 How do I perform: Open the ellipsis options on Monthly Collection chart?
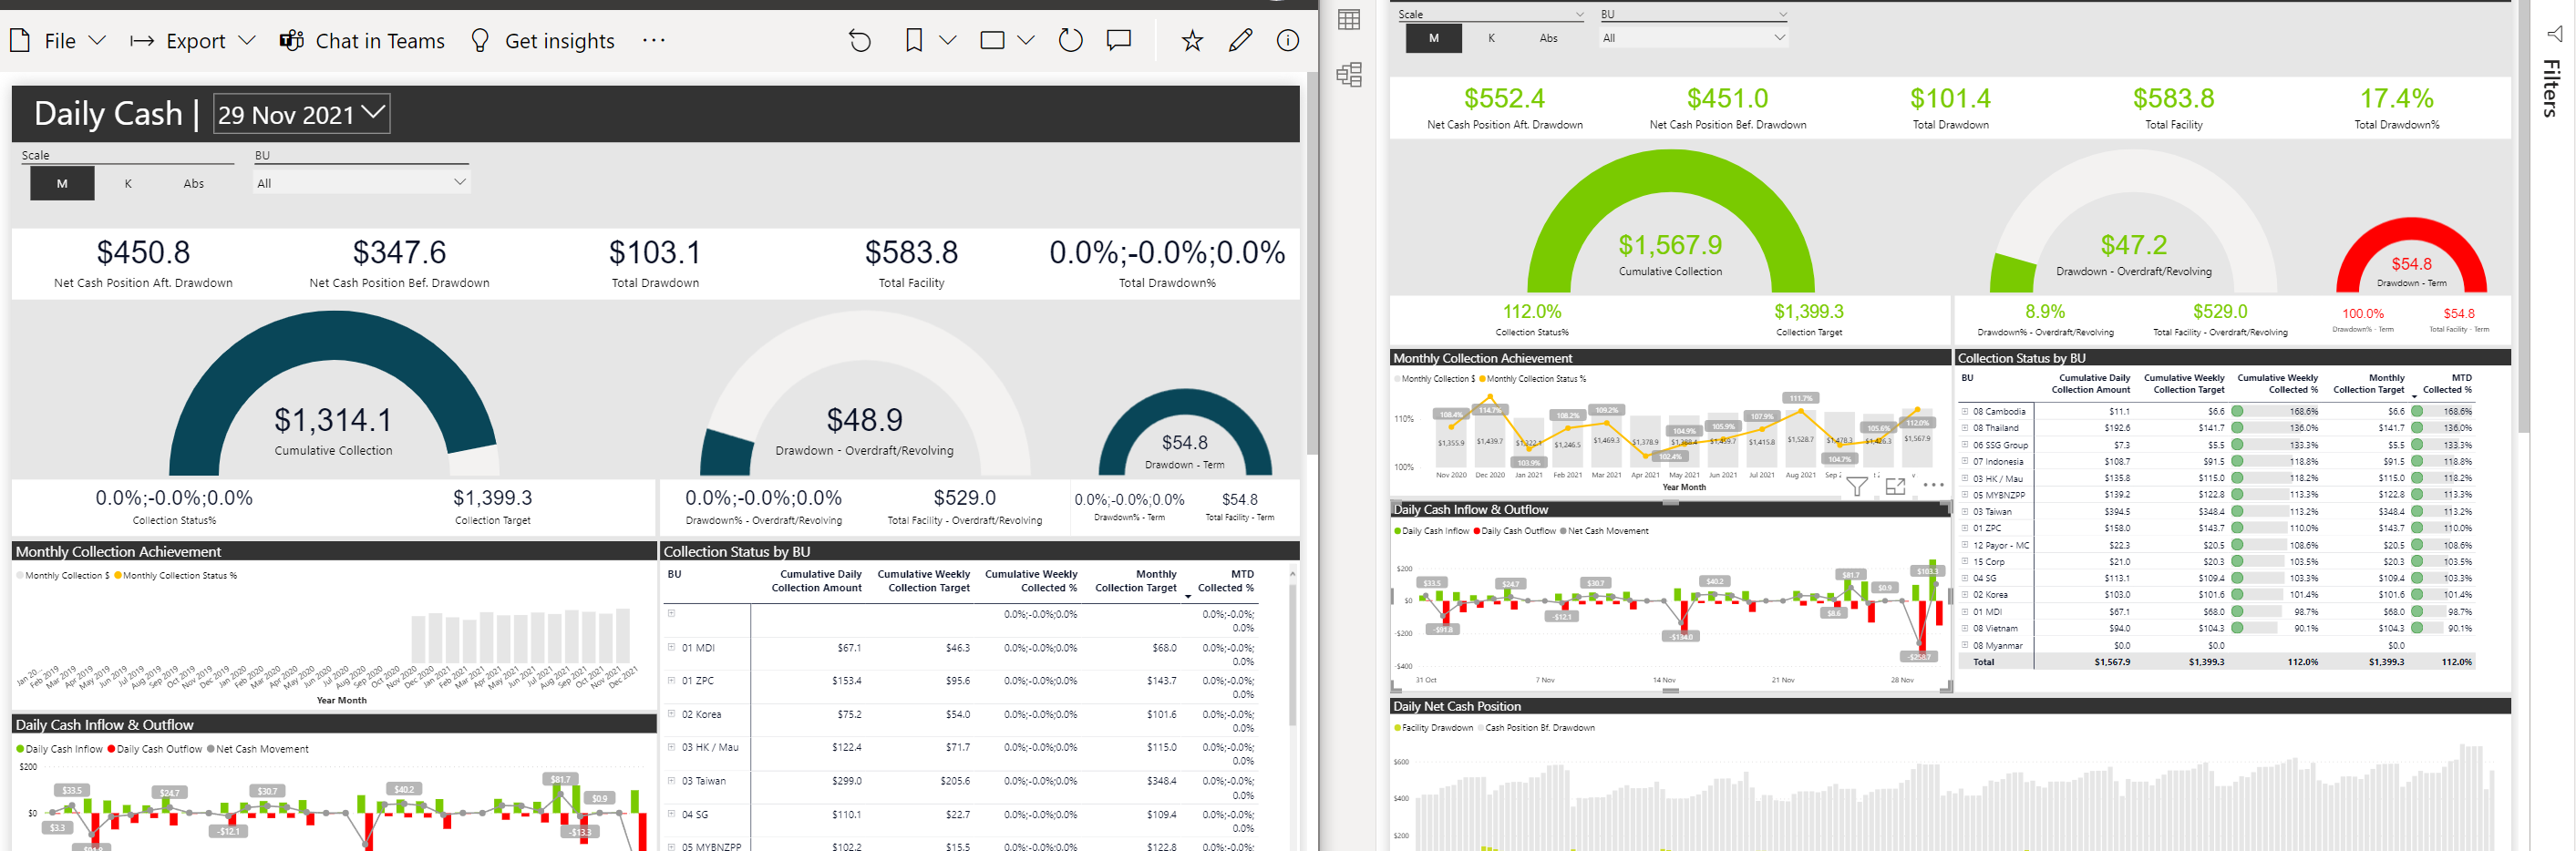[x=1933, y=485]
